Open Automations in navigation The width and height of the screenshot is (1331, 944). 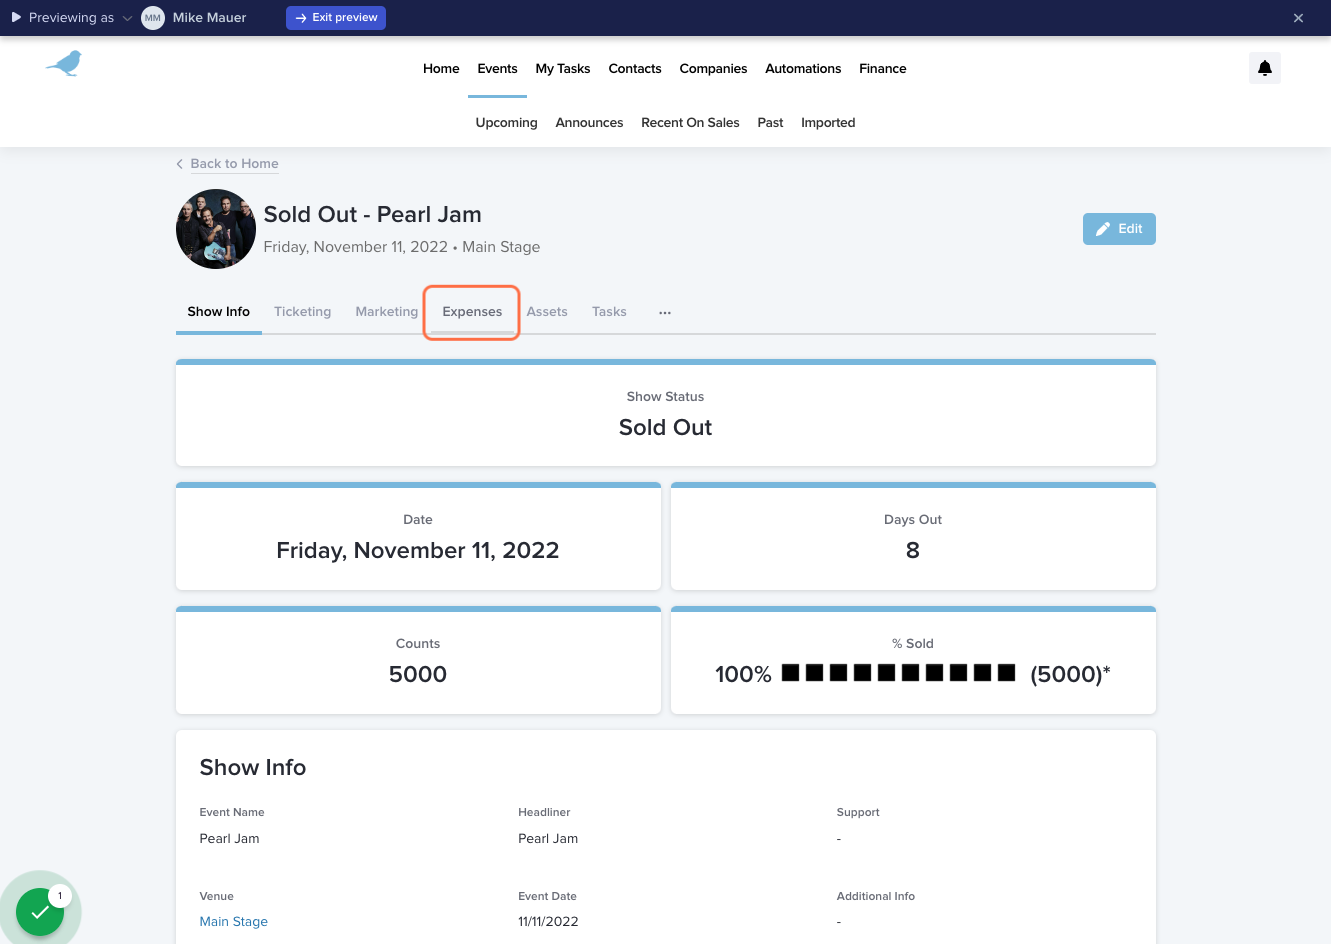tap(803, 69)
